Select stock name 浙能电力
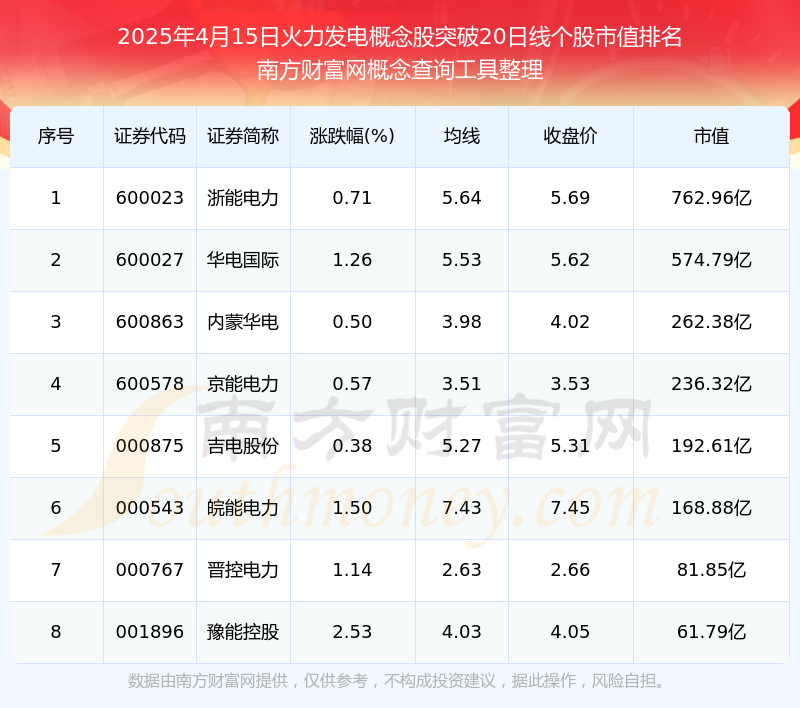Viewport: 800px width, 708px height. [x=243, y=198]
